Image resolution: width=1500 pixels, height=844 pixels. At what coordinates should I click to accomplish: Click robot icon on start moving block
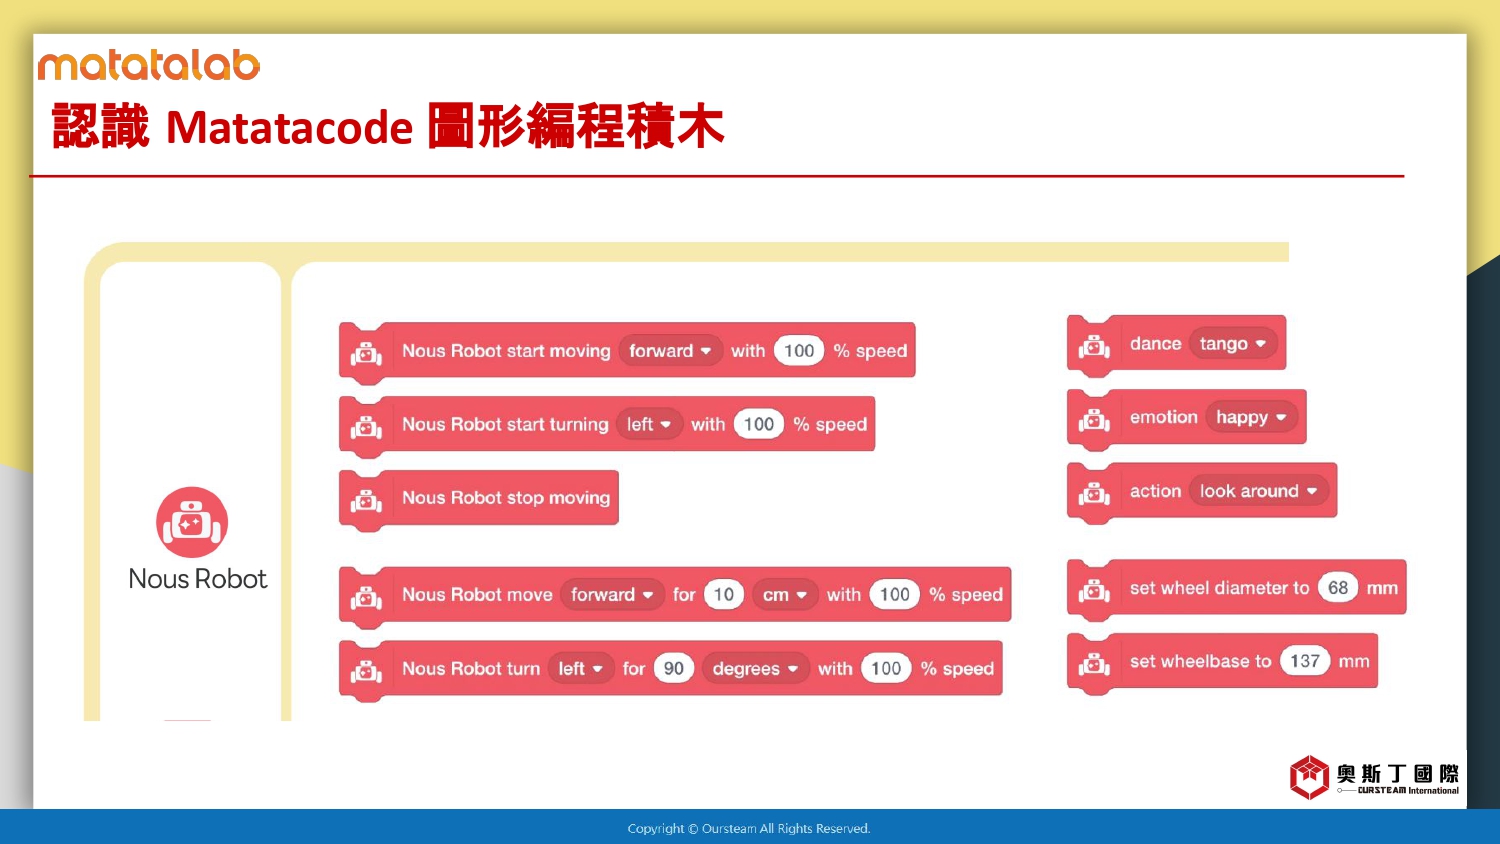pos(366,352)
